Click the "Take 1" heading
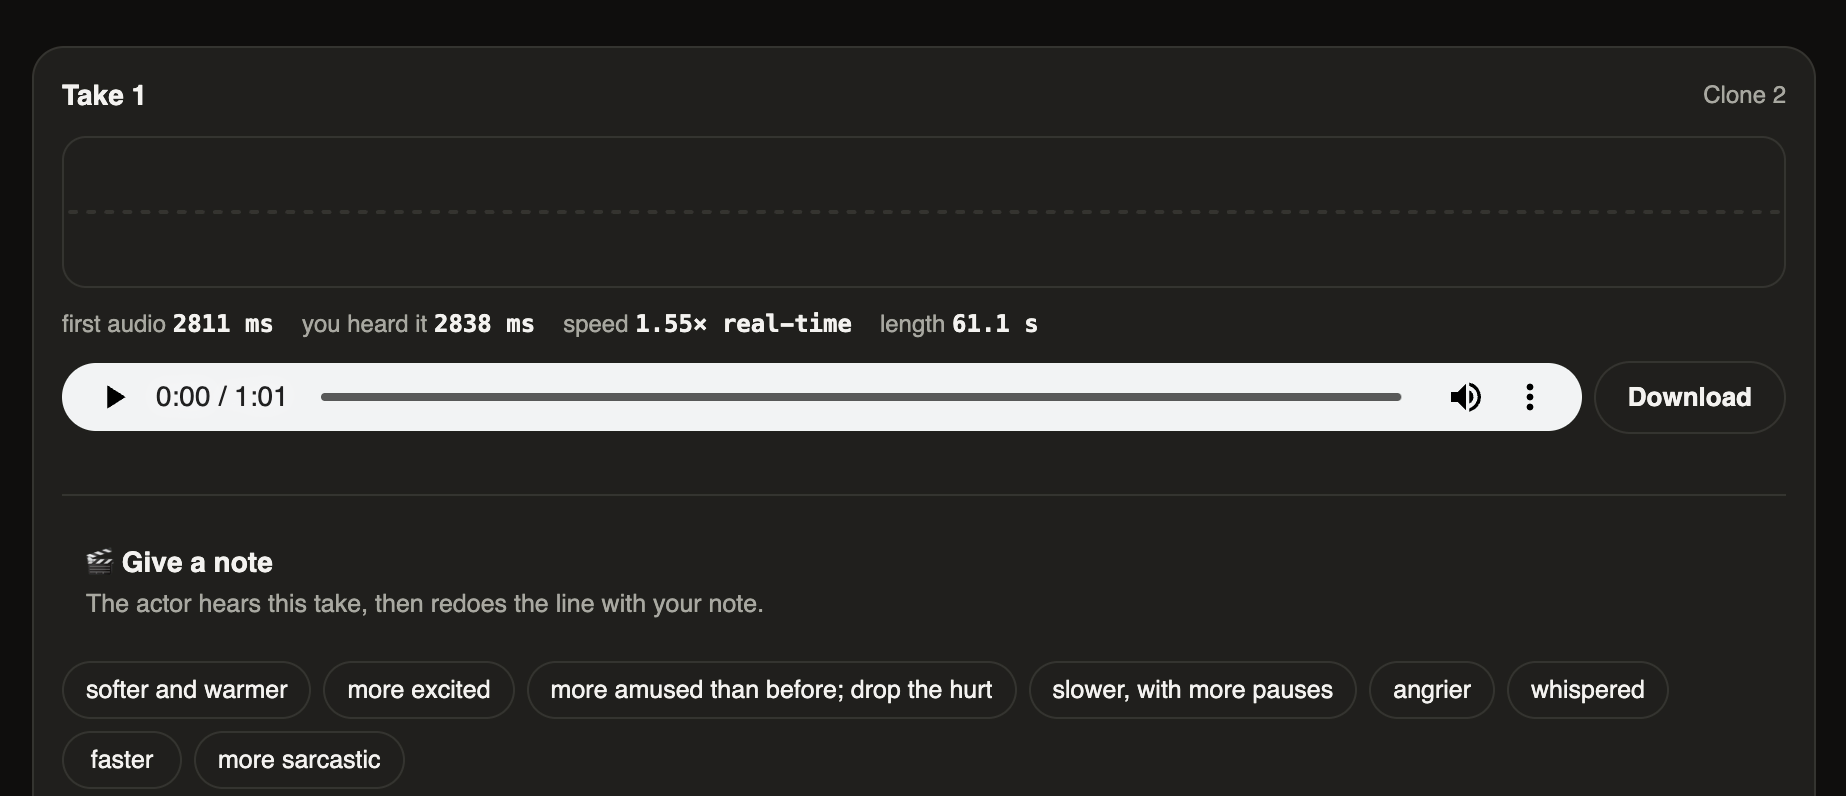This screenshot has height=796, width=1846. pyautogui.click(x=104, y=95)
